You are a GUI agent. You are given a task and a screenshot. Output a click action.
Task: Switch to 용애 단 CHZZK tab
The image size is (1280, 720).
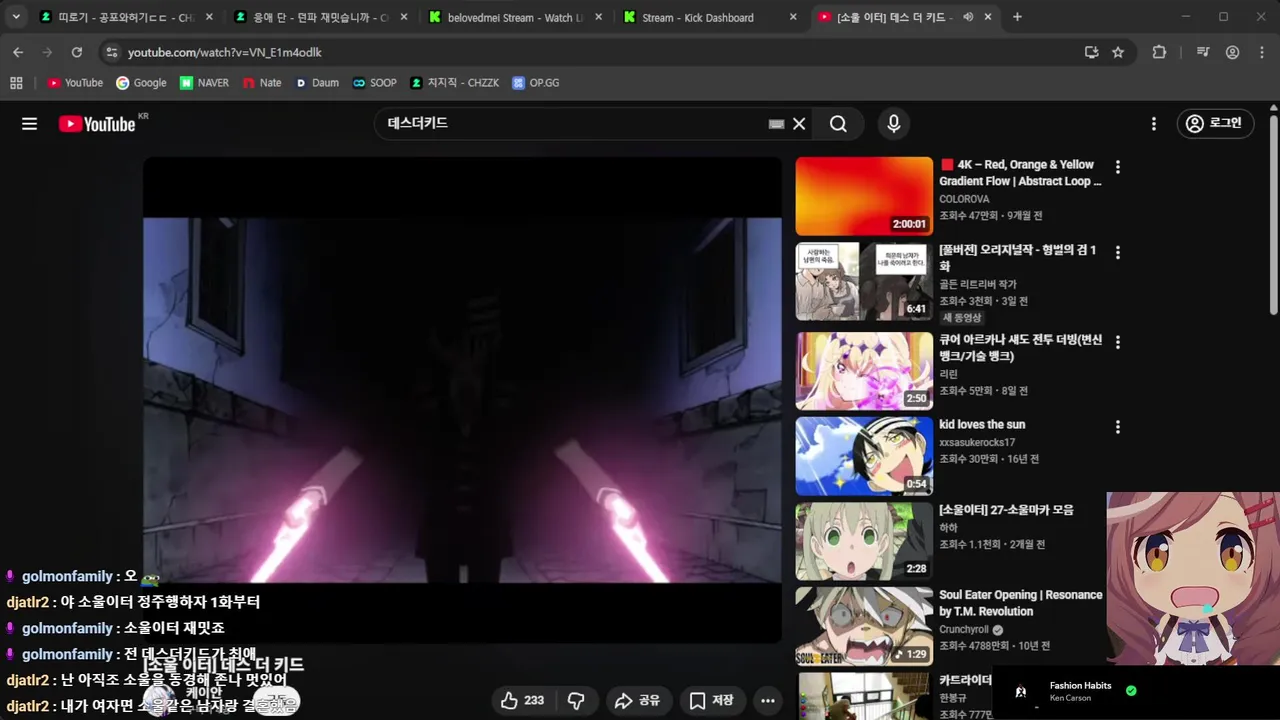(320, 17)
